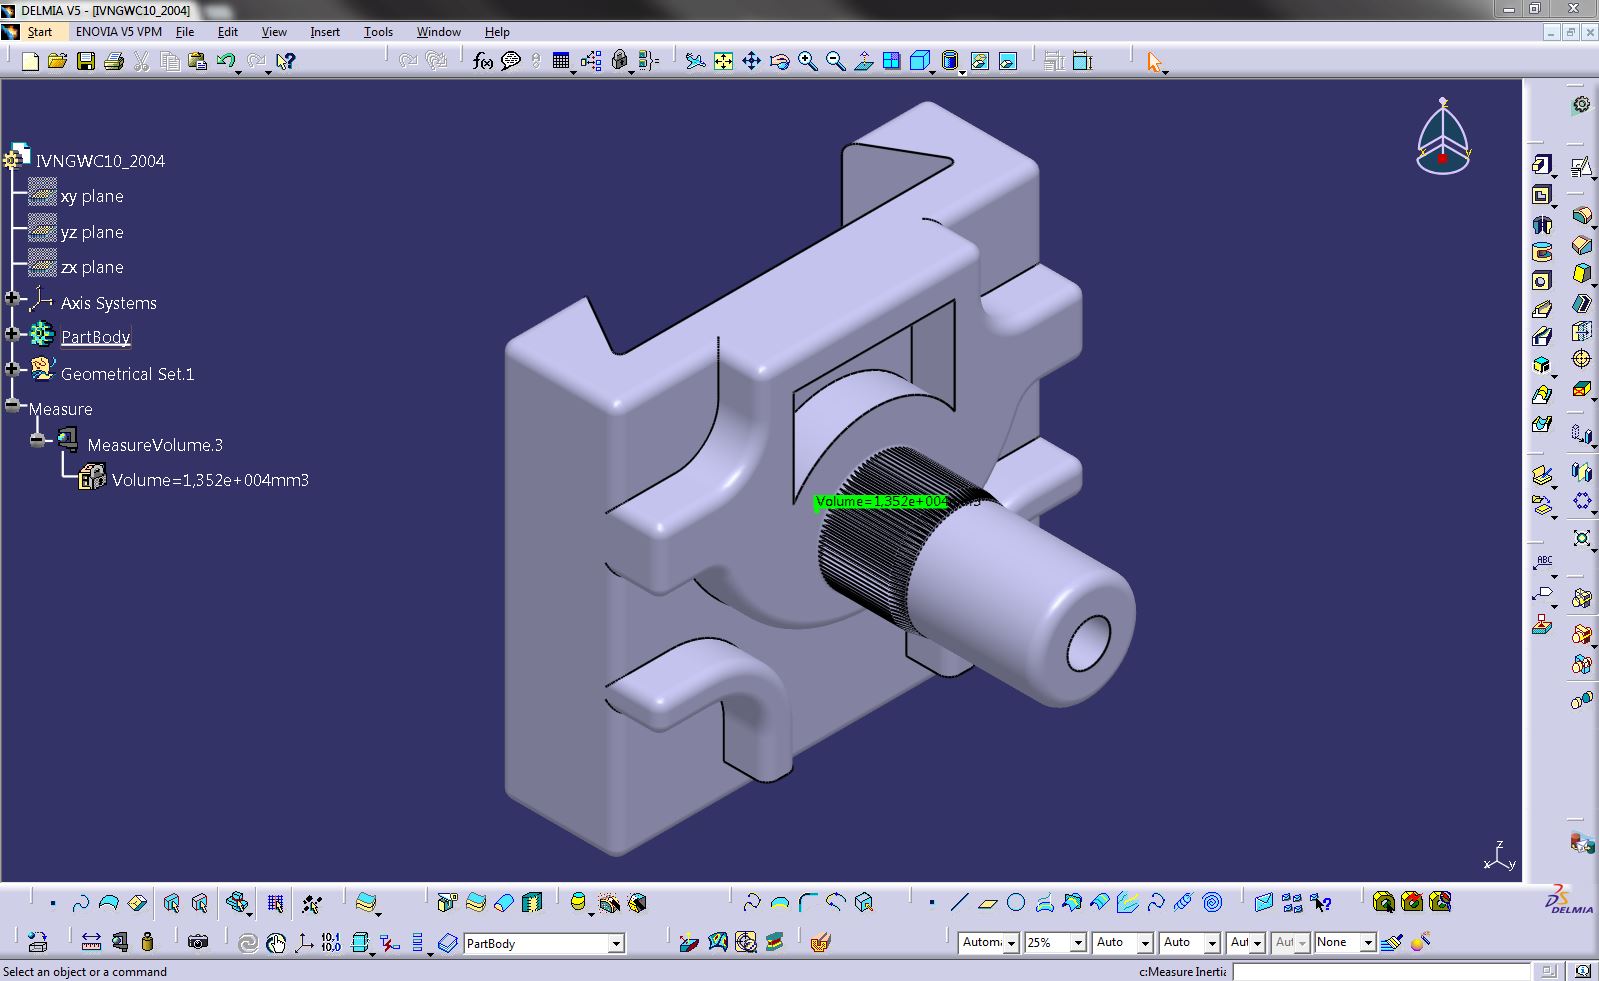Select the Rotate view tool
The height and width of the screenshot is (981, 1599).
[780, 61]
